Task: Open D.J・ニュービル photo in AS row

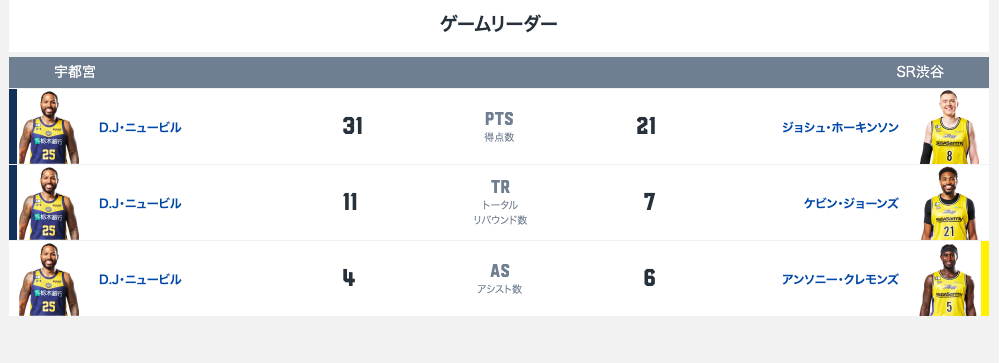Action: tap(49, 279)
